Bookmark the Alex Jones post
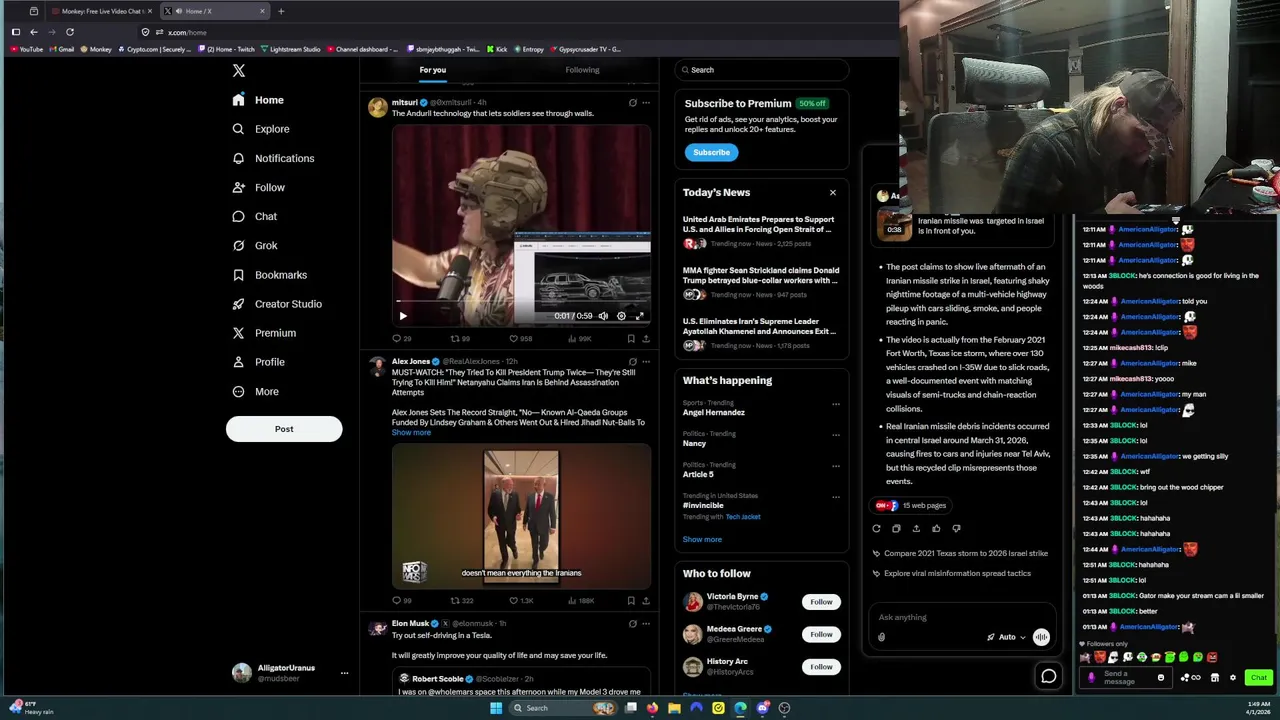1280x720 pixels. pyautogui.click(x=631, y=601)
